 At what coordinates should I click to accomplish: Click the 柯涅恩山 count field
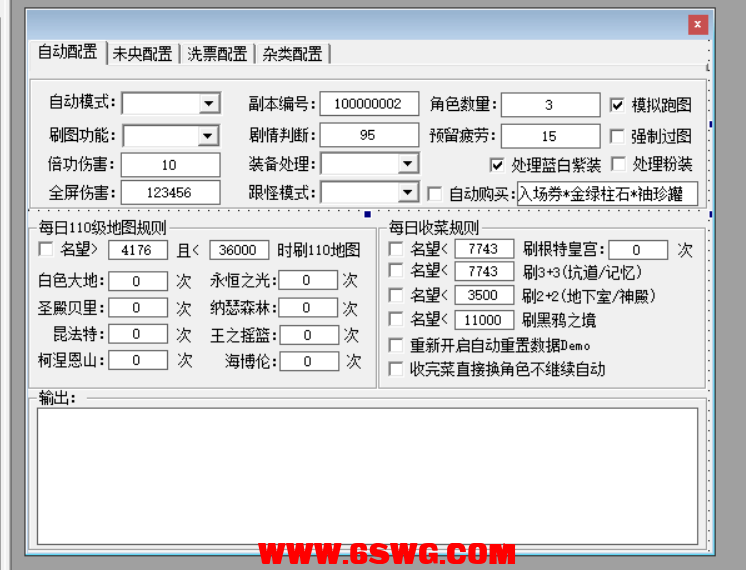tap(138, 360)
